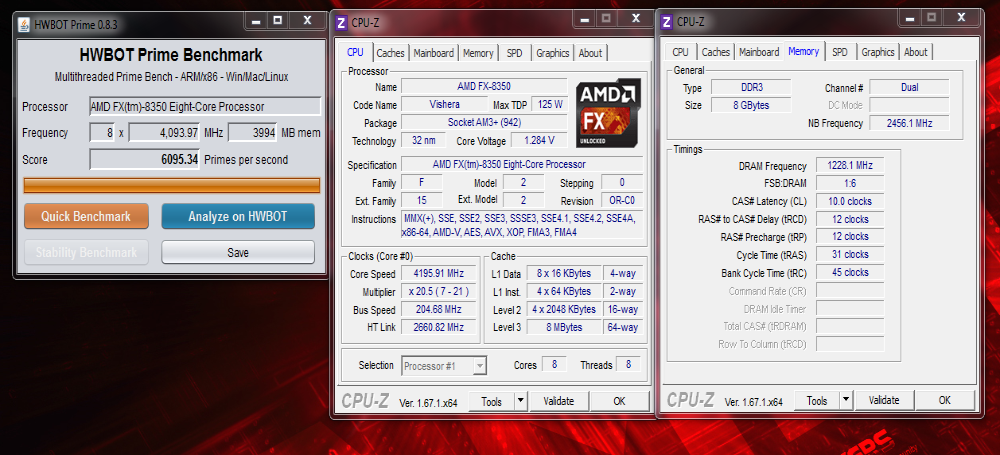Click Validate in the CPU-Z CPU window
This screenshot has width=1000, height=455.
pyautogui.click(x=559, y=401)
